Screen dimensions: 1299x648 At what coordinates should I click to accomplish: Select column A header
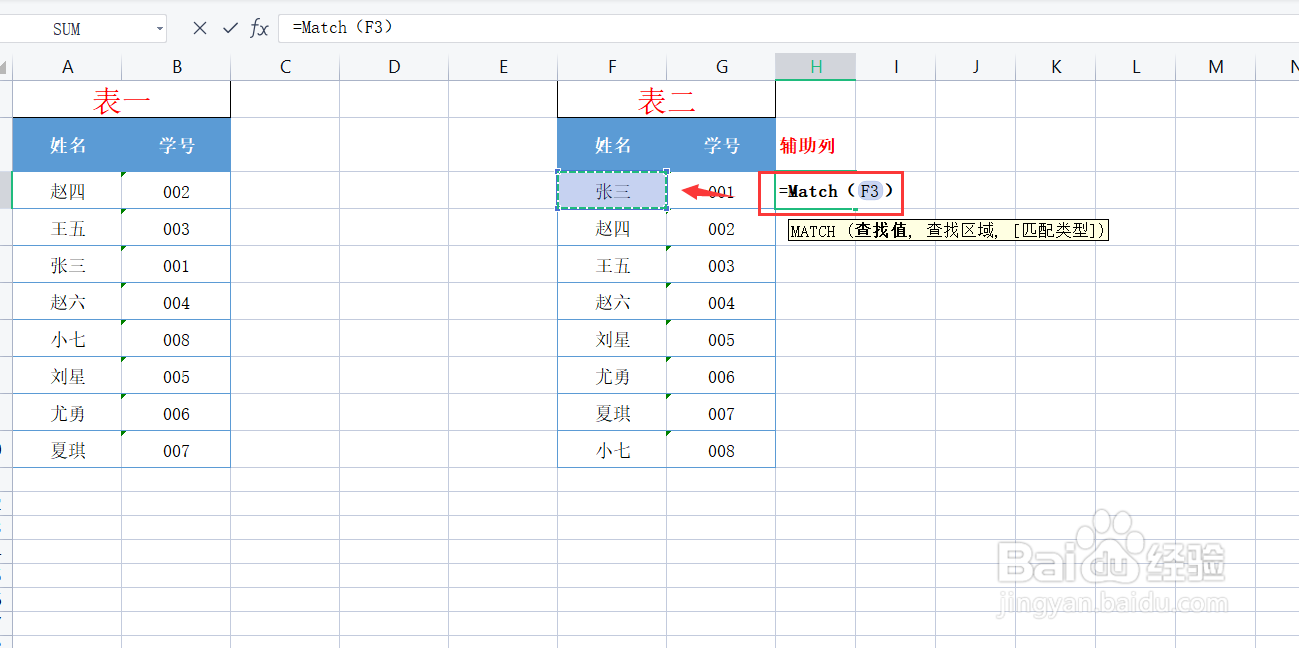click(x=67, y=66)
